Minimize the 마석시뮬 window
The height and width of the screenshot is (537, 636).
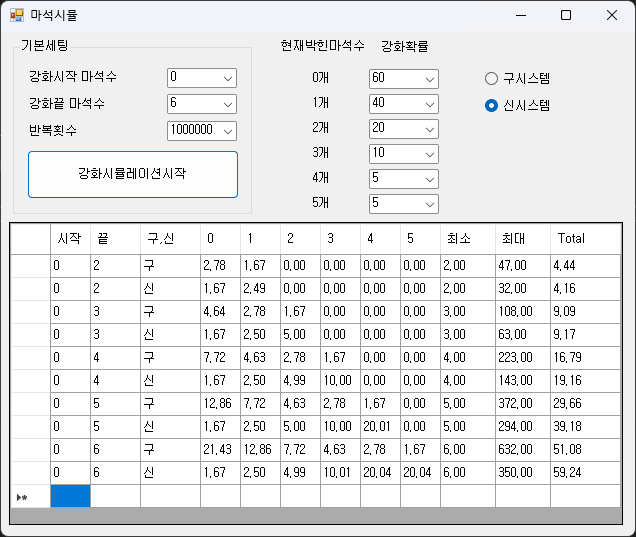(521, 15)
